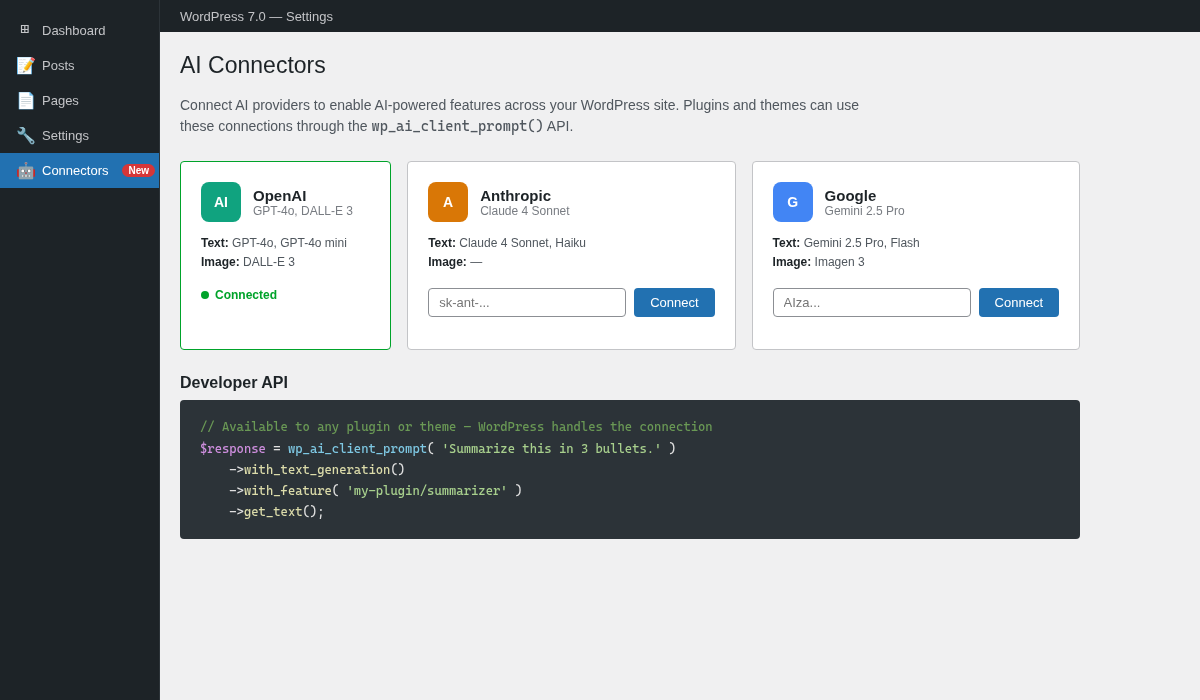Go to the Pages menu item
Screen dimensions: 1200x700
[x=80, y=100]
